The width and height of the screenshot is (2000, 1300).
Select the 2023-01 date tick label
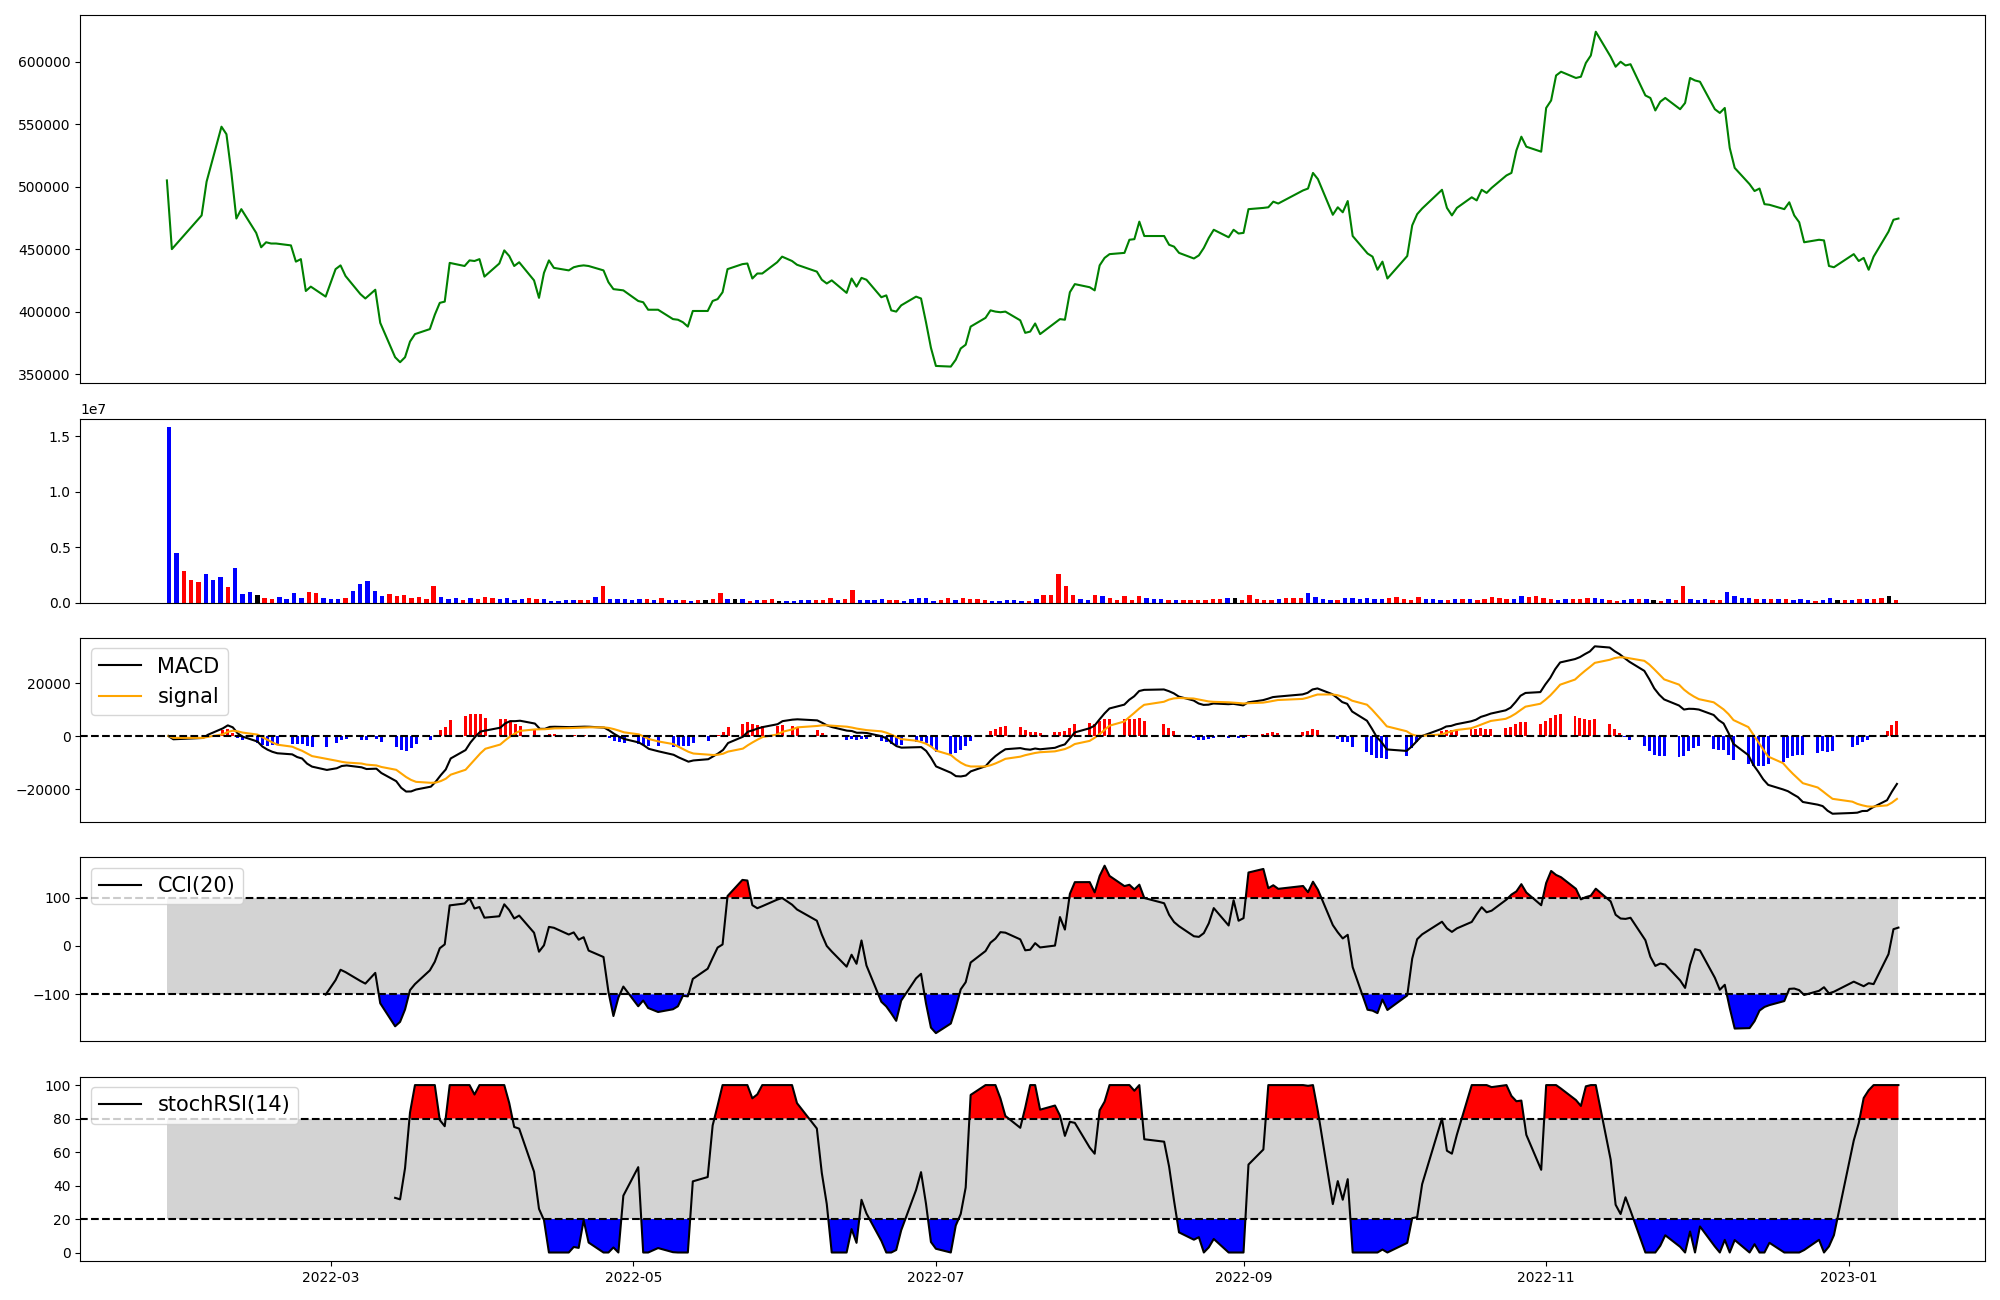click(1849, 1277)
